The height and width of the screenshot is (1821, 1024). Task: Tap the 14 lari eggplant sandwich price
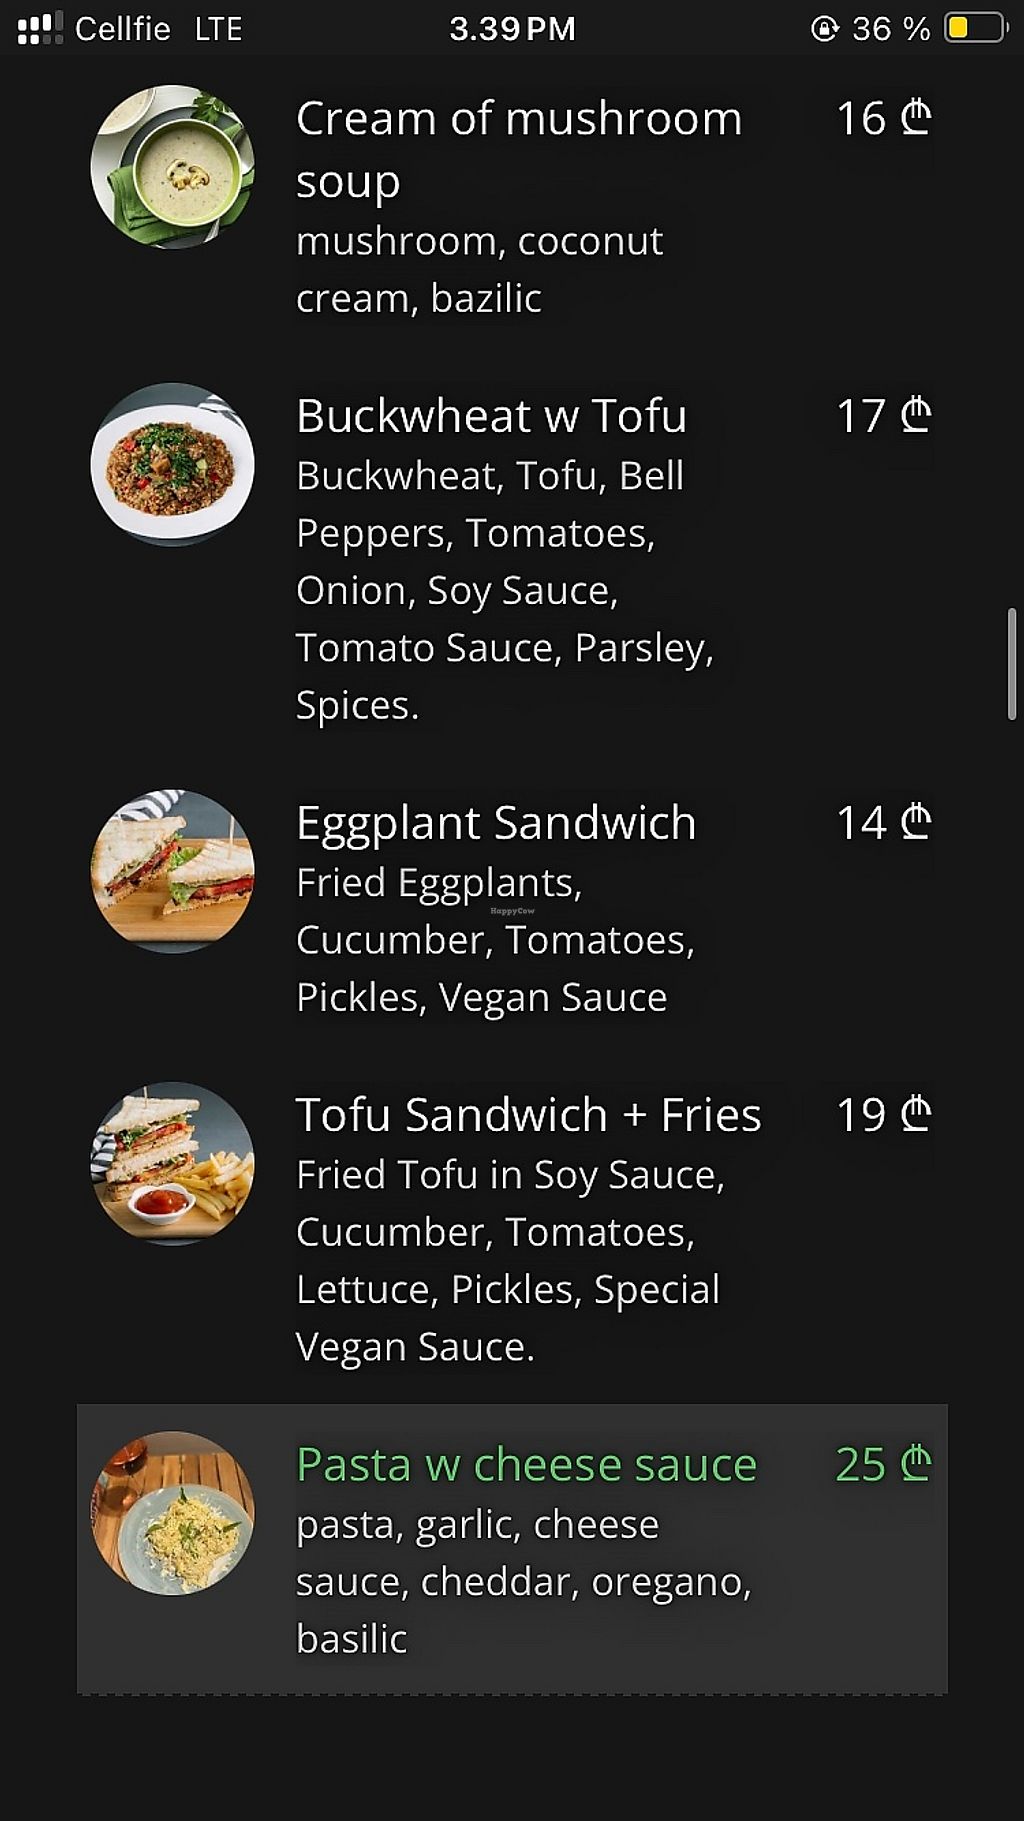[x=883, y=823]
